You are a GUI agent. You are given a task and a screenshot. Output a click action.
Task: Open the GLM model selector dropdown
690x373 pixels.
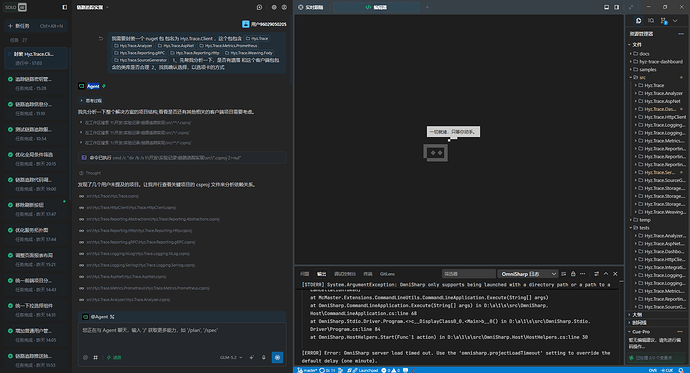click(231, 357)
